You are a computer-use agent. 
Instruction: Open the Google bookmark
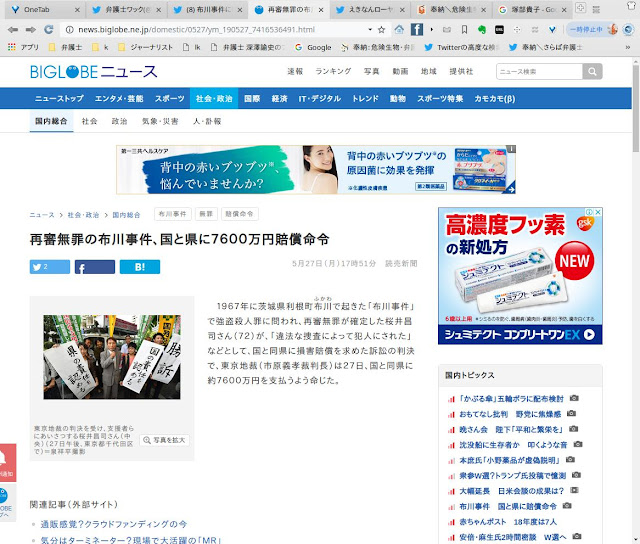(x=313, y=47)
